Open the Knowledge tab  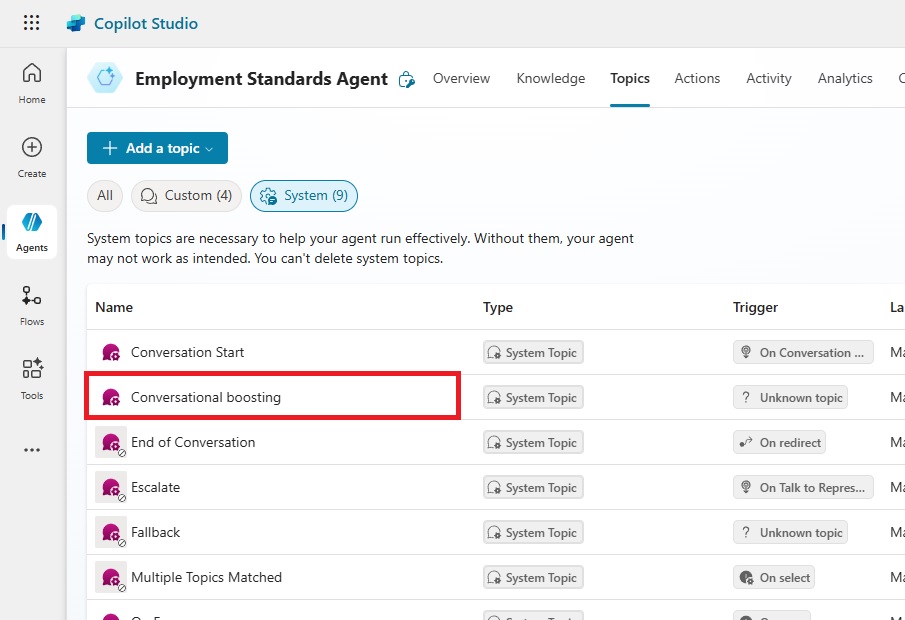[x=551, y=79]
